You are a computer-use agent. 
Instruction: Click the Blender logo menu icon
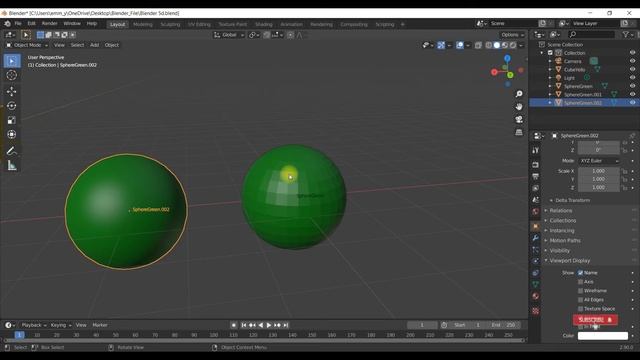point(7,24)
